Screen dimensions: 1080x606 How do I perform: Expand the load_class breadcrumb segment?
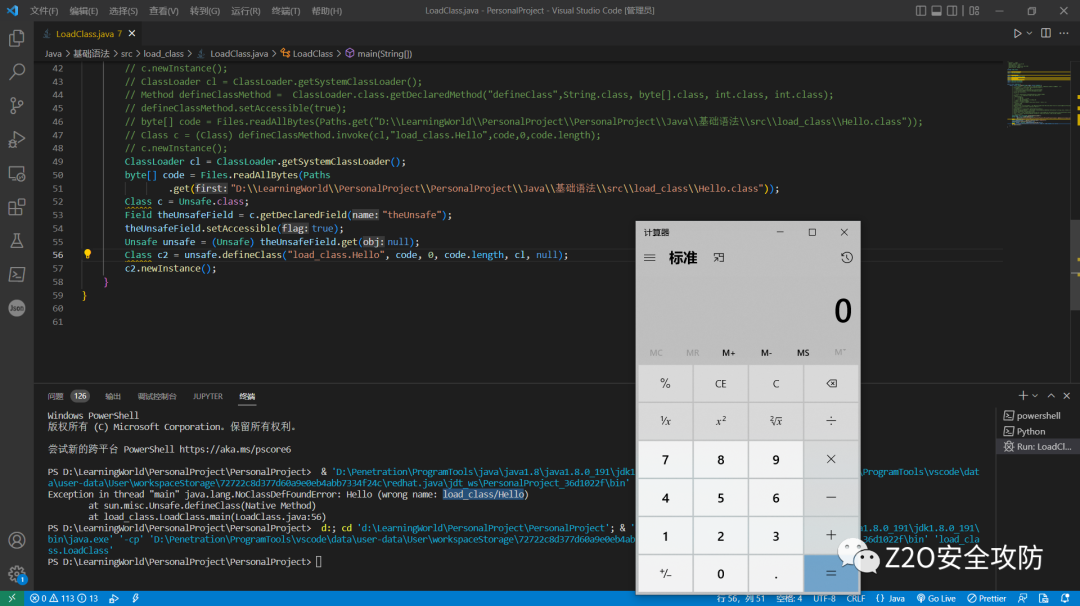163,53
